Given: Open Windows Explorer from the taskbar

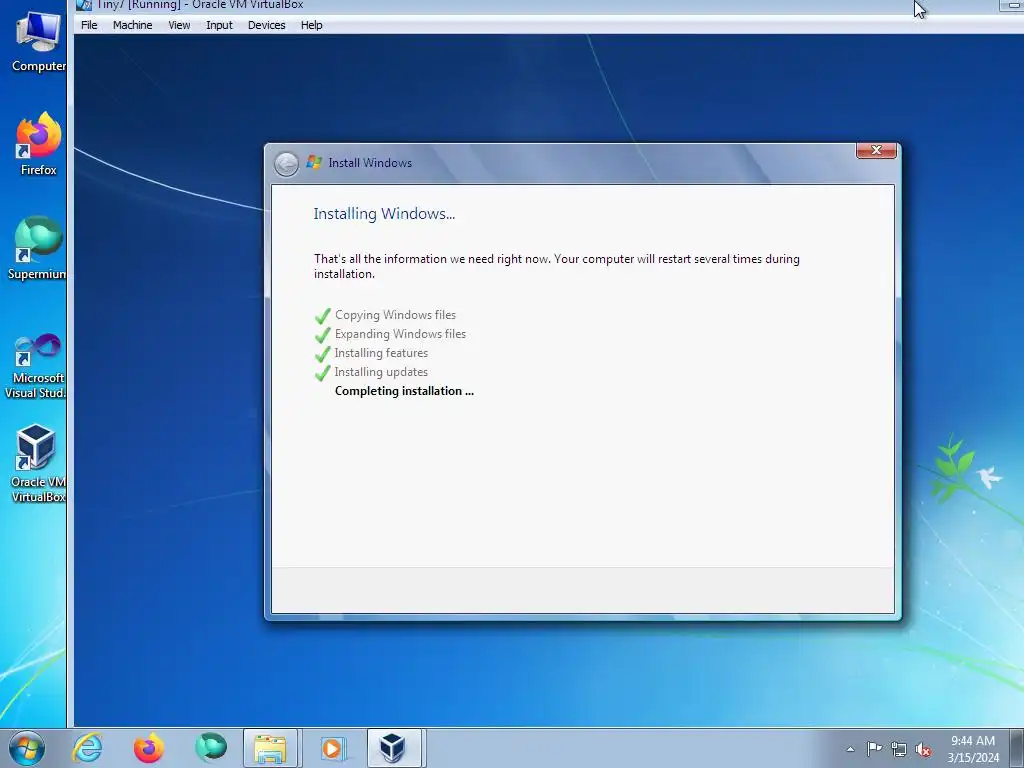Looking at the screenshot, I should 270,748.
